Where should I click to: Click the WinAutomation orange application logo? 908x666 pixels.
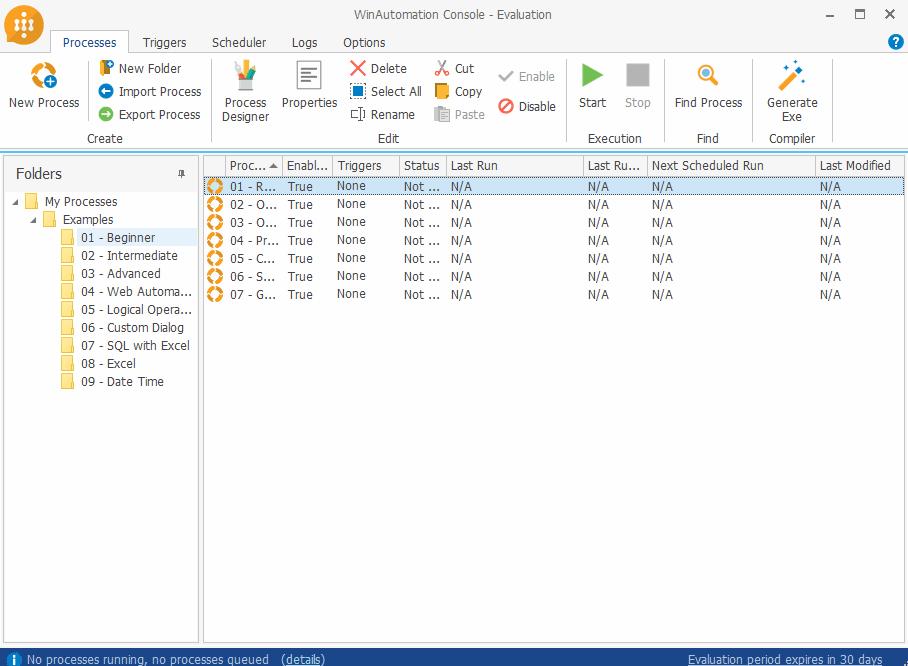(x=24, y=24)
